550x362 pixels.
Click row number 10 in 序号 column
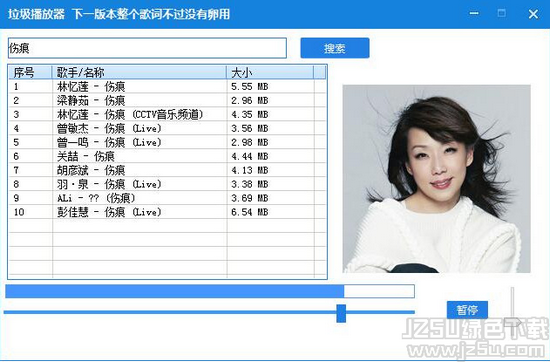pos(19,212)
